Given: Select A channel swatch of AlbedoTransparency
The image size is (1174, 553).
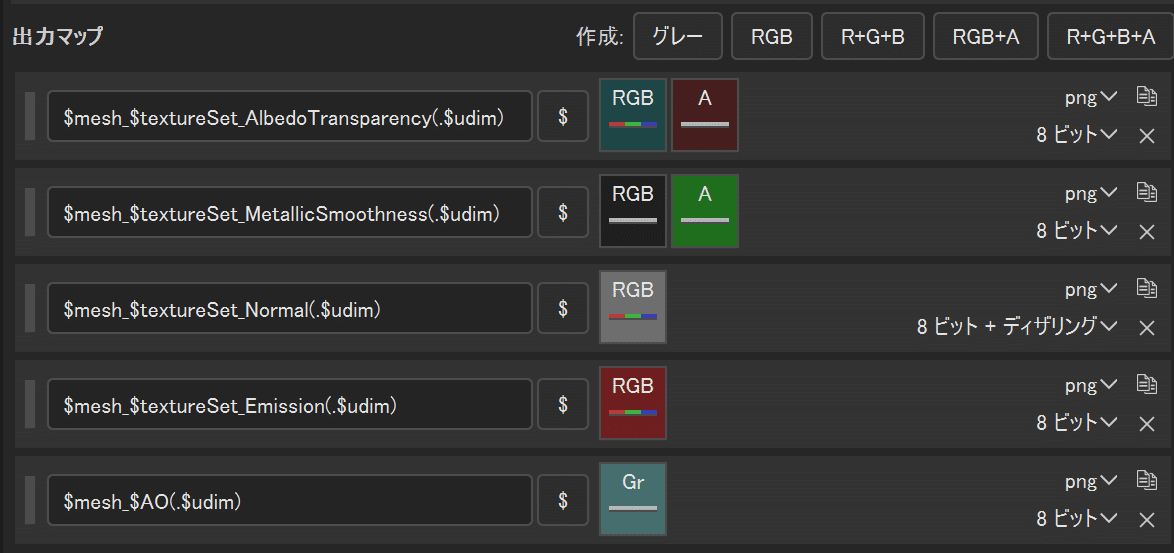Looking at the screenshot, I should 705,114.
